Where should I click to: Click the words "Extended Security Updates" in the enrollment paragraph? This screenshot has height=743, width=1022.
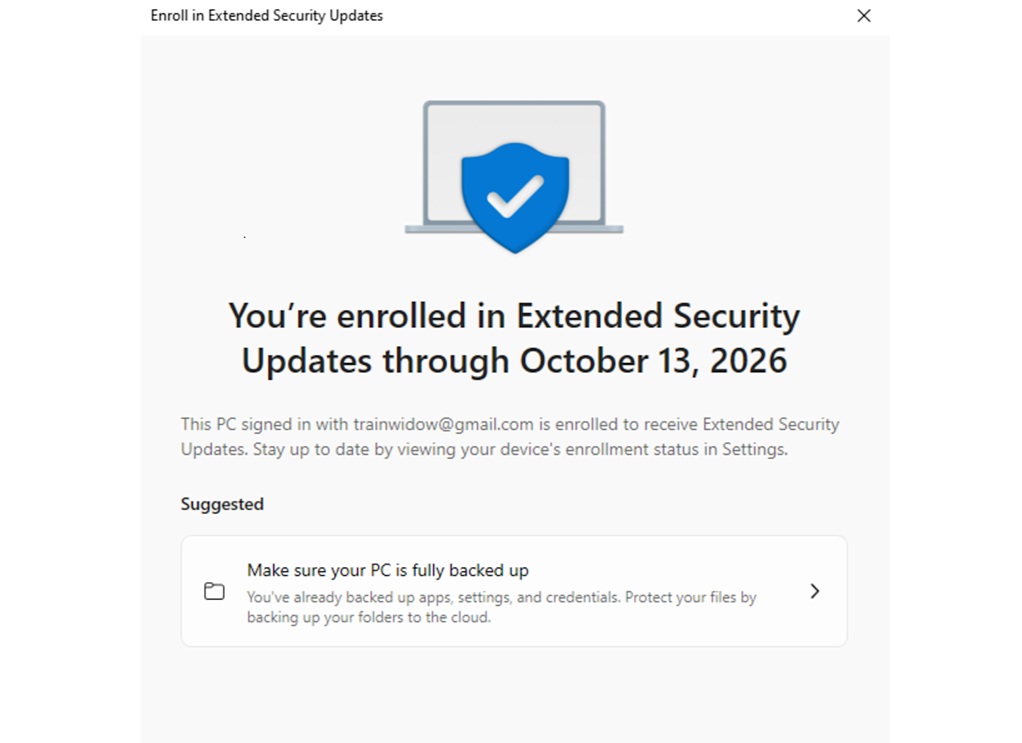tap(770, 424)
